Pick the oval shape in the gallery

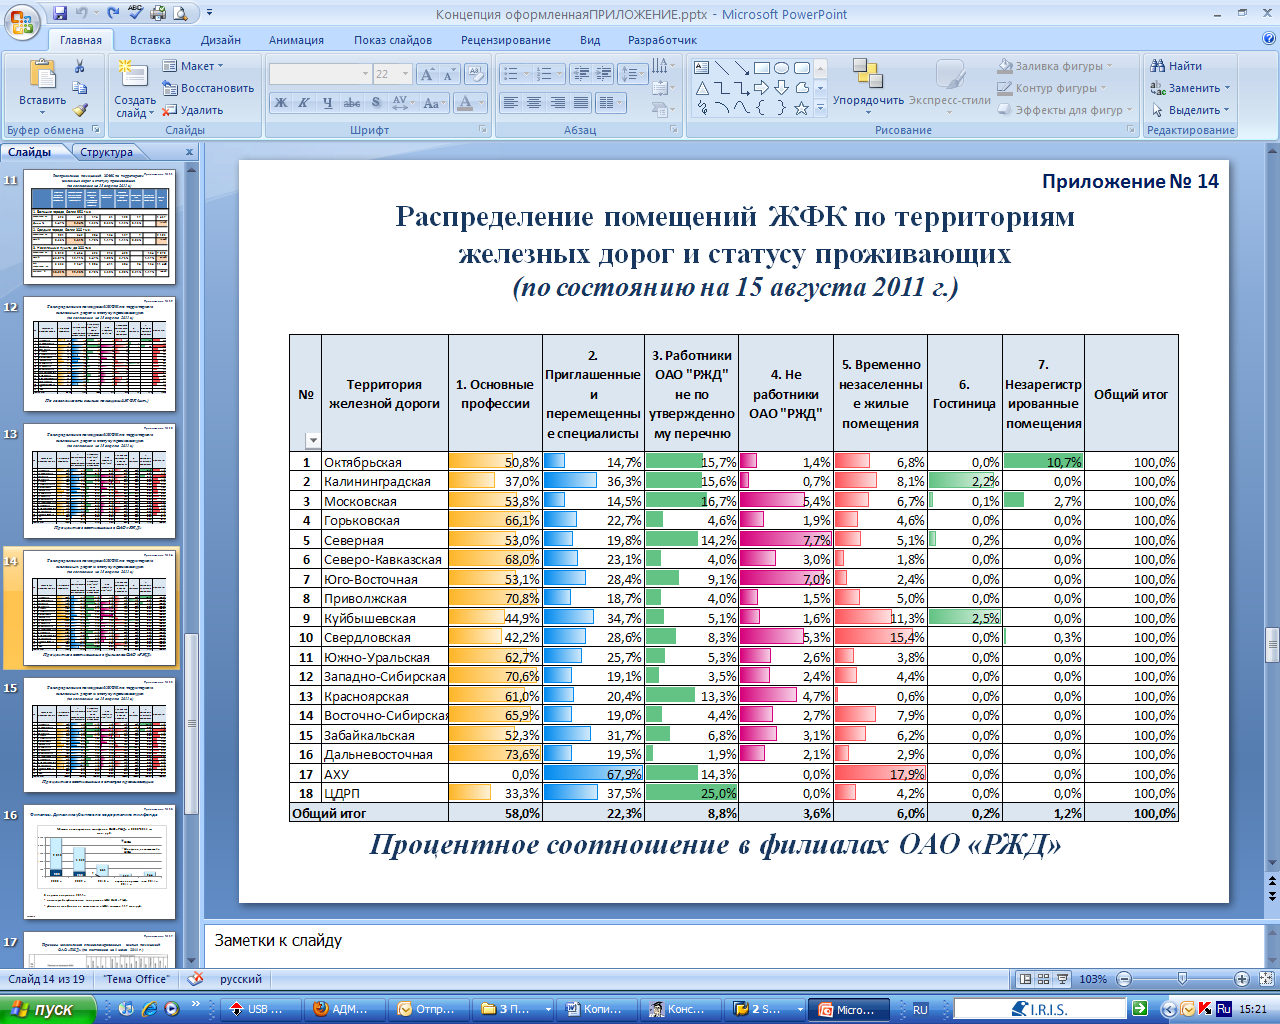point(782,68)
